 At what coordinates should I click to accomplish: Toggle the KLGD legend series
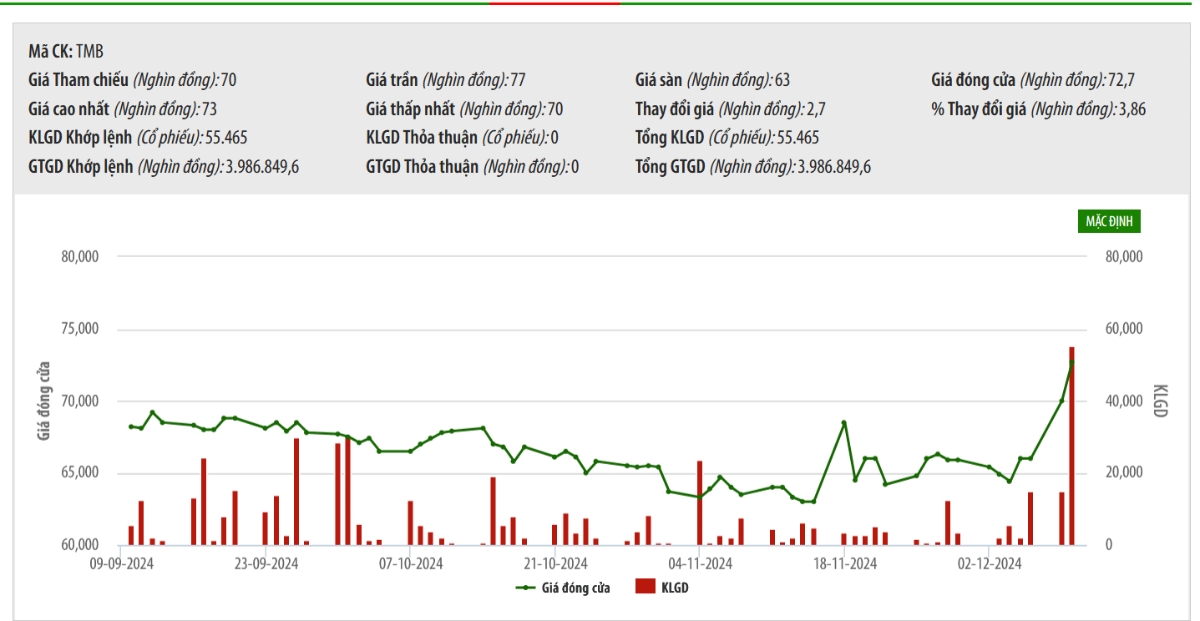click(x=674, y=588)
